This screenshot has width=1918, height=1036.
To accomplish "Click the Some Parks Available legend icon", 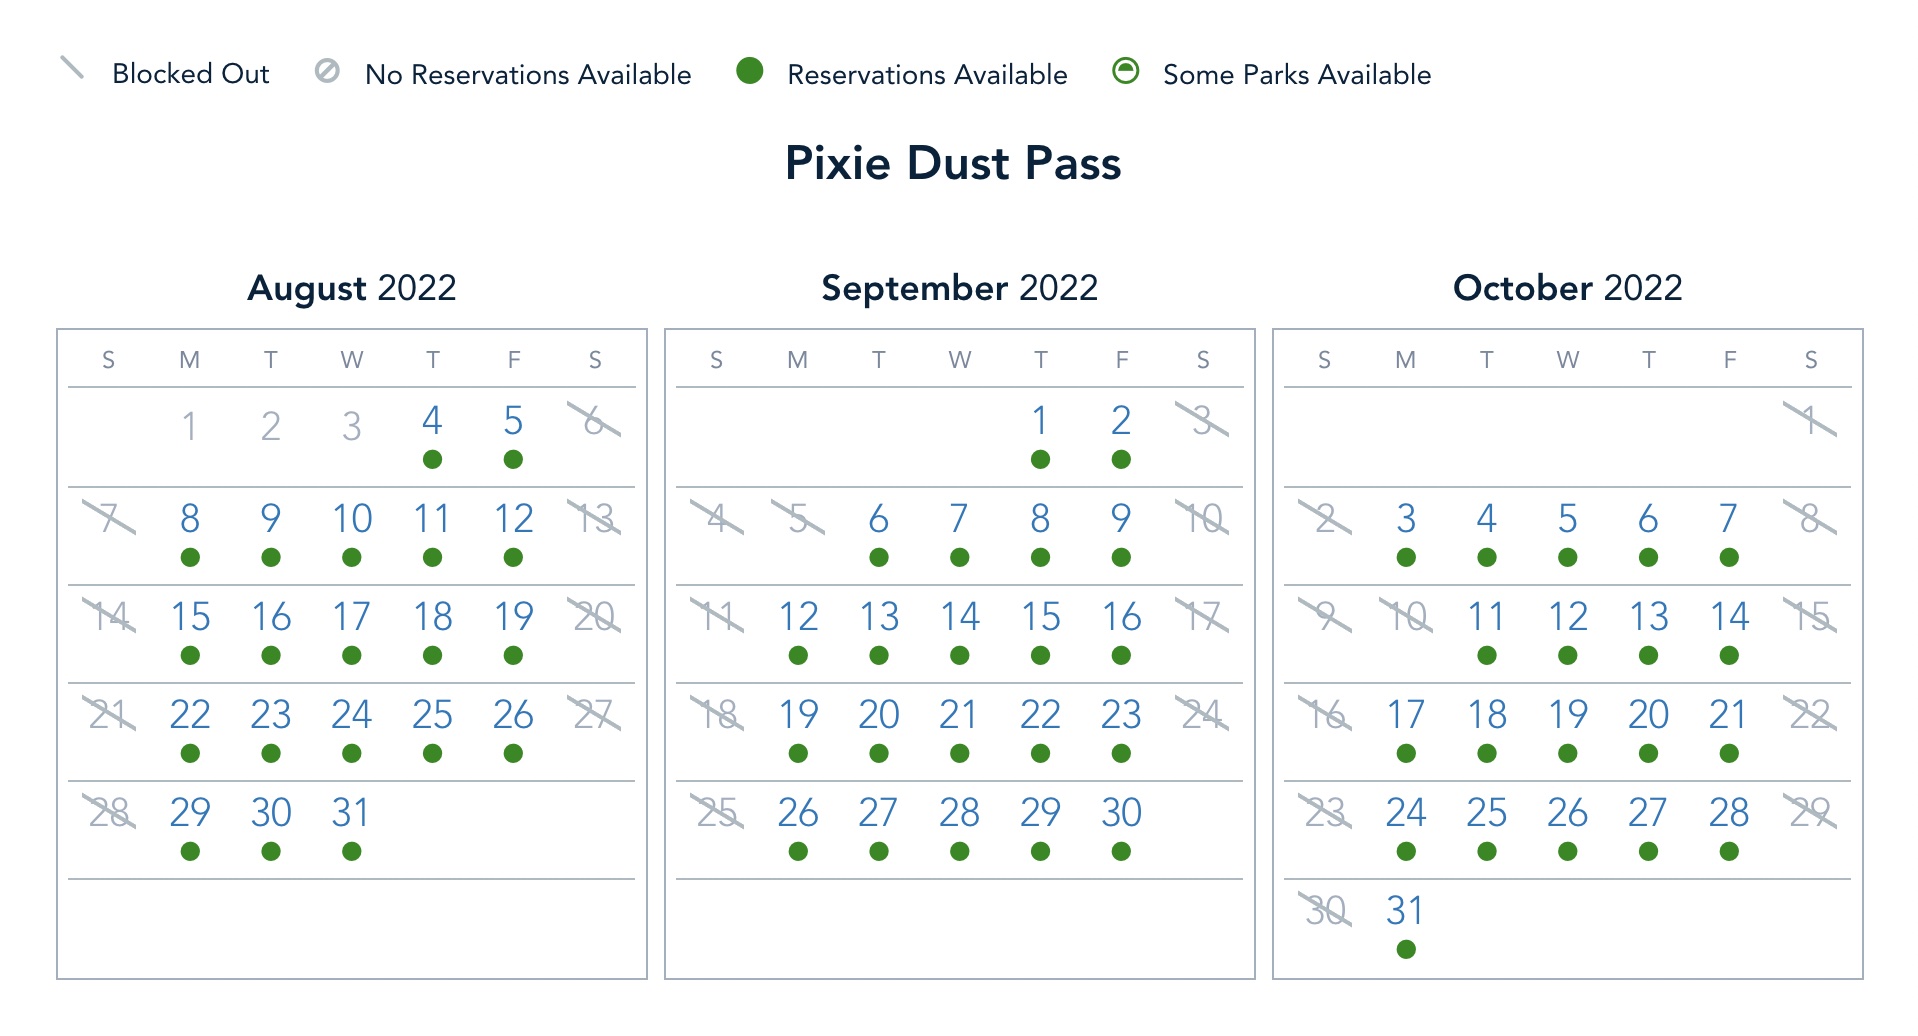I will point(1126,71).
